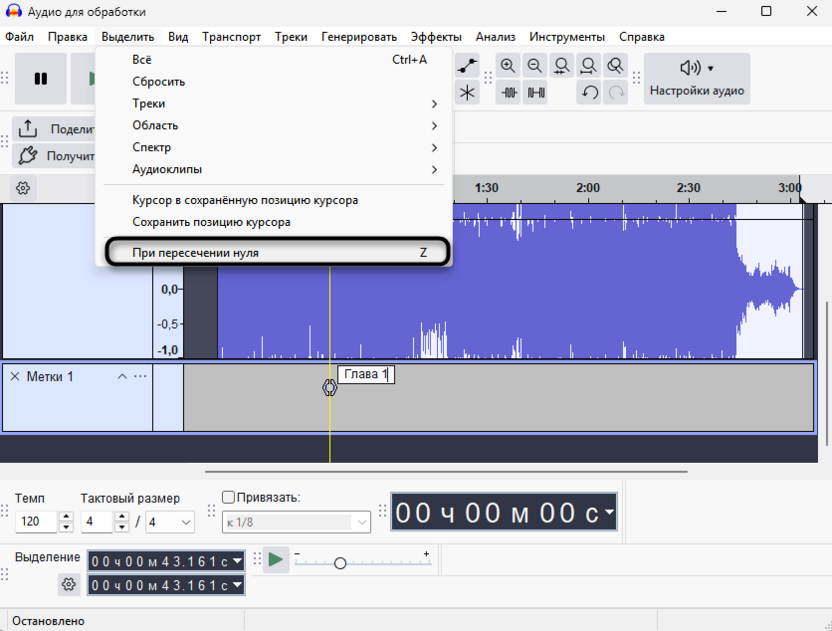
Task: Pause playback with the pause button
Action: [x=40, y=77]
